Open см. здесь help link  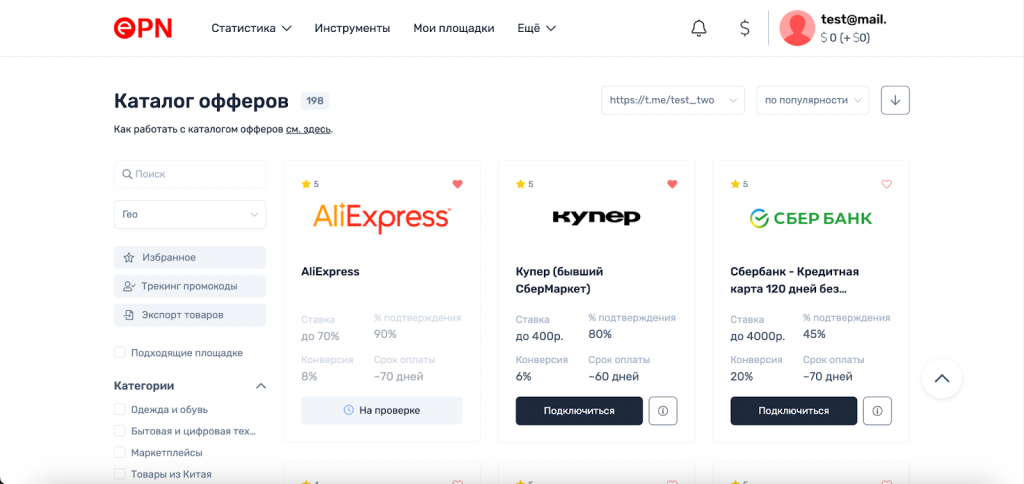[308, 129]
